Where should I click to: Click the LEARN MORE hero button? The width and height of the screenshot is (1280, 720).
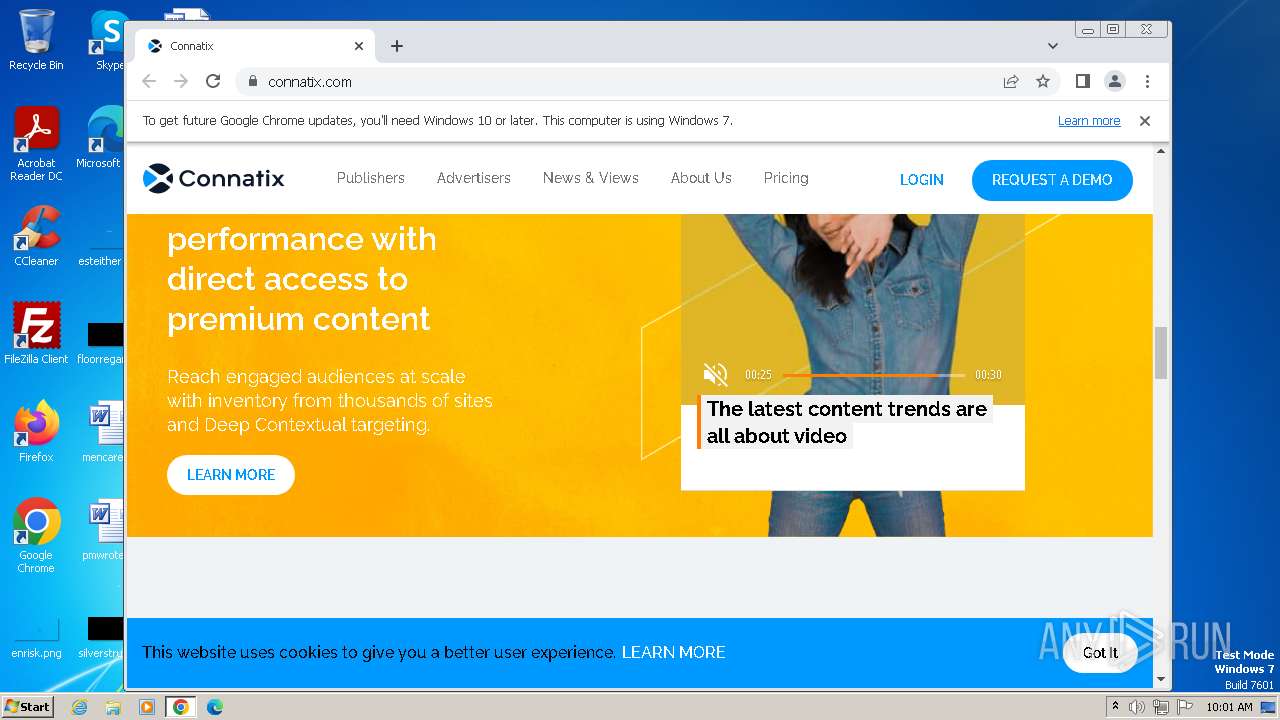click(231, 475)
